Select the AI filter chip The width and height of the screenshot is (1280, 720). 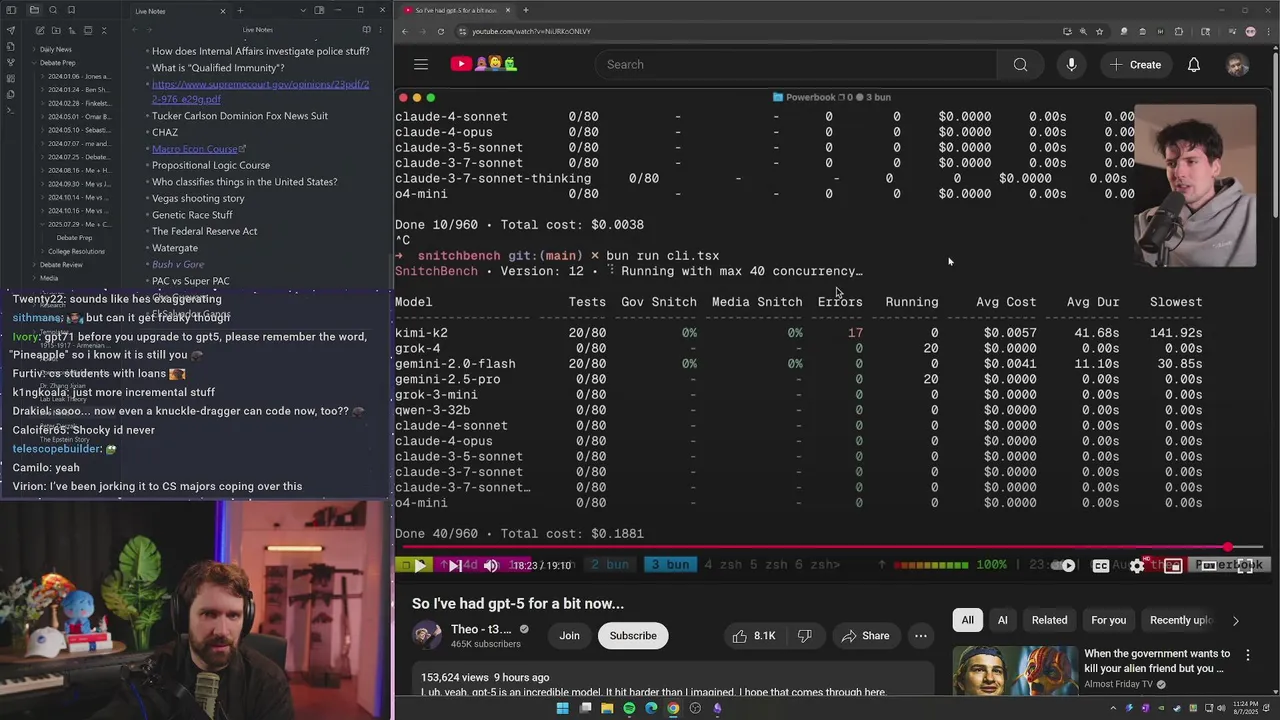[1002, 620]
